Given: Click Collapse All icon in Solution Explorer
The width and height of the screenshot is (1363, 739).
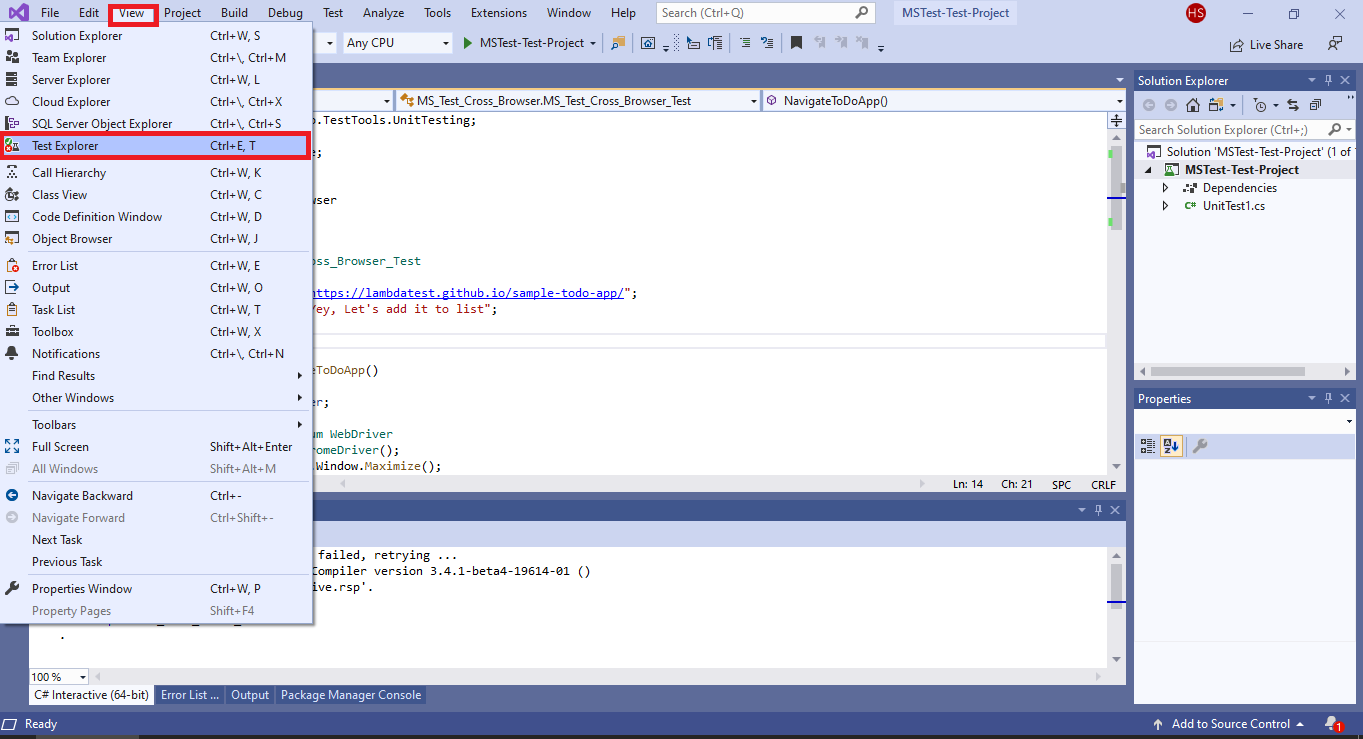Looking at the screenshot, I should point(1315,105).
